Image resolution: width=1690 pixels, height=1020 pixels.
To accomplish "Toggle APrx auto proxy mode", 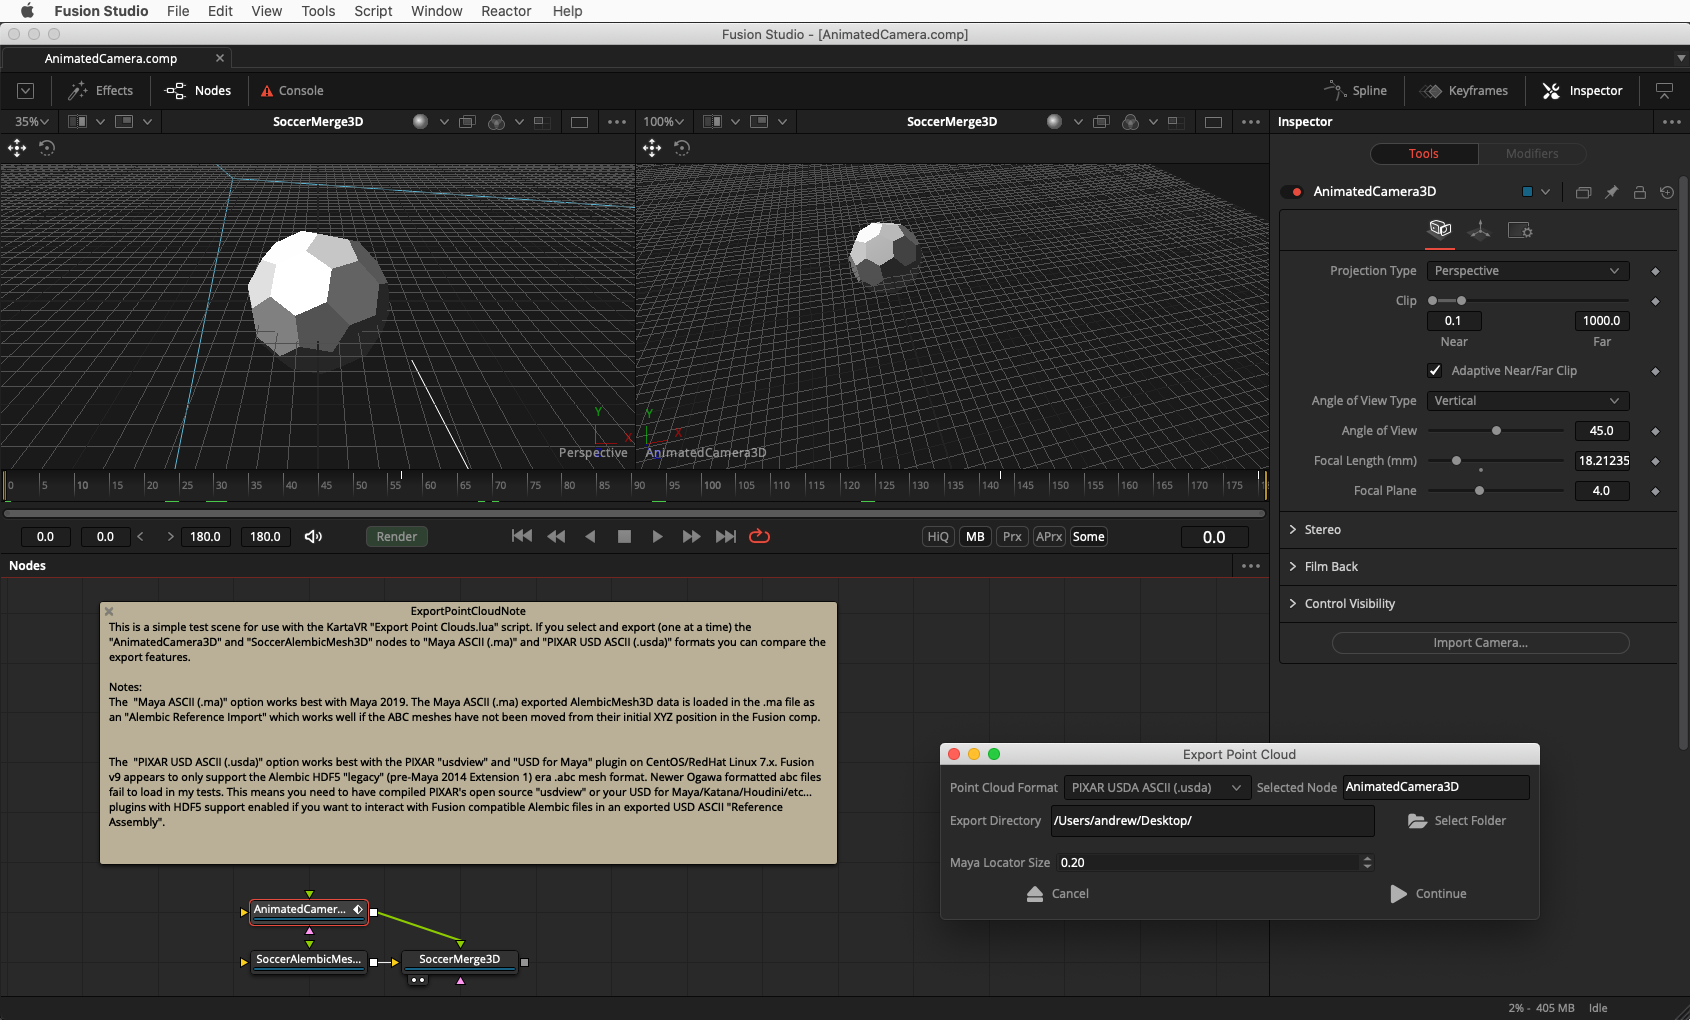I will [1049, 537].
